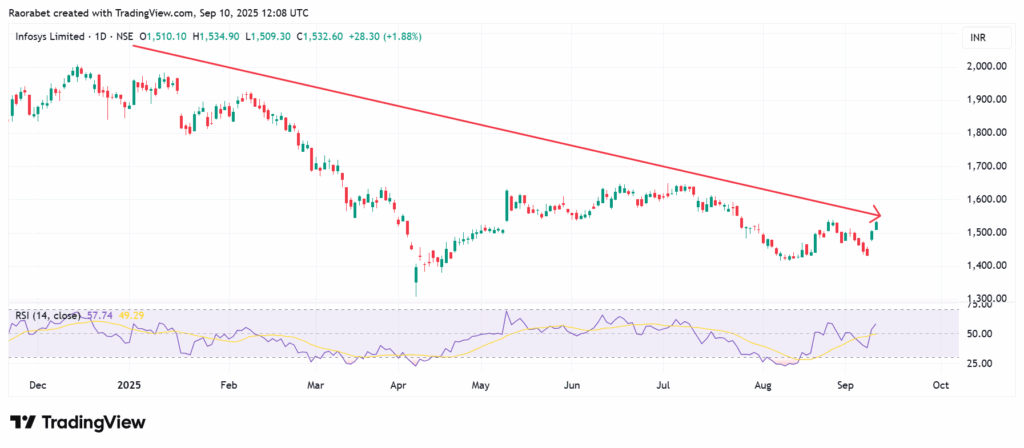Screen dimensions: 1024x448
Task: Click the RSI 50.00 axis label
Action: 978,334
